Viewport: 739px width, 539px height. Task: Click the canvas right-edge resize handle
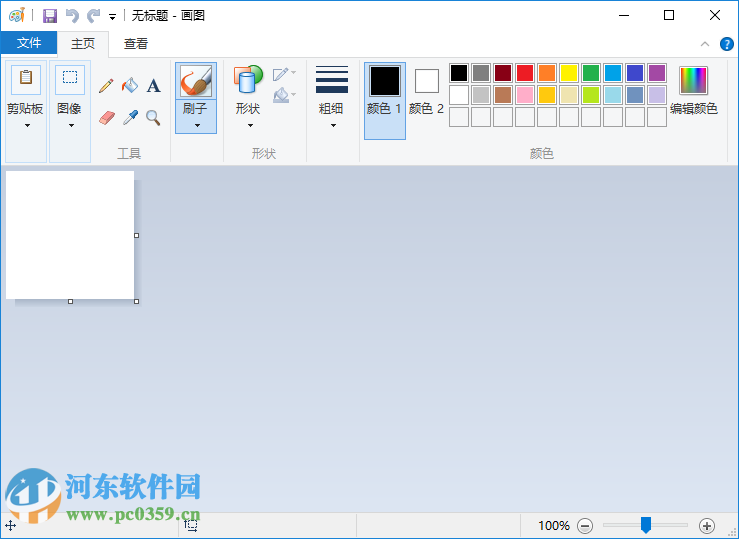coord(137,236)
